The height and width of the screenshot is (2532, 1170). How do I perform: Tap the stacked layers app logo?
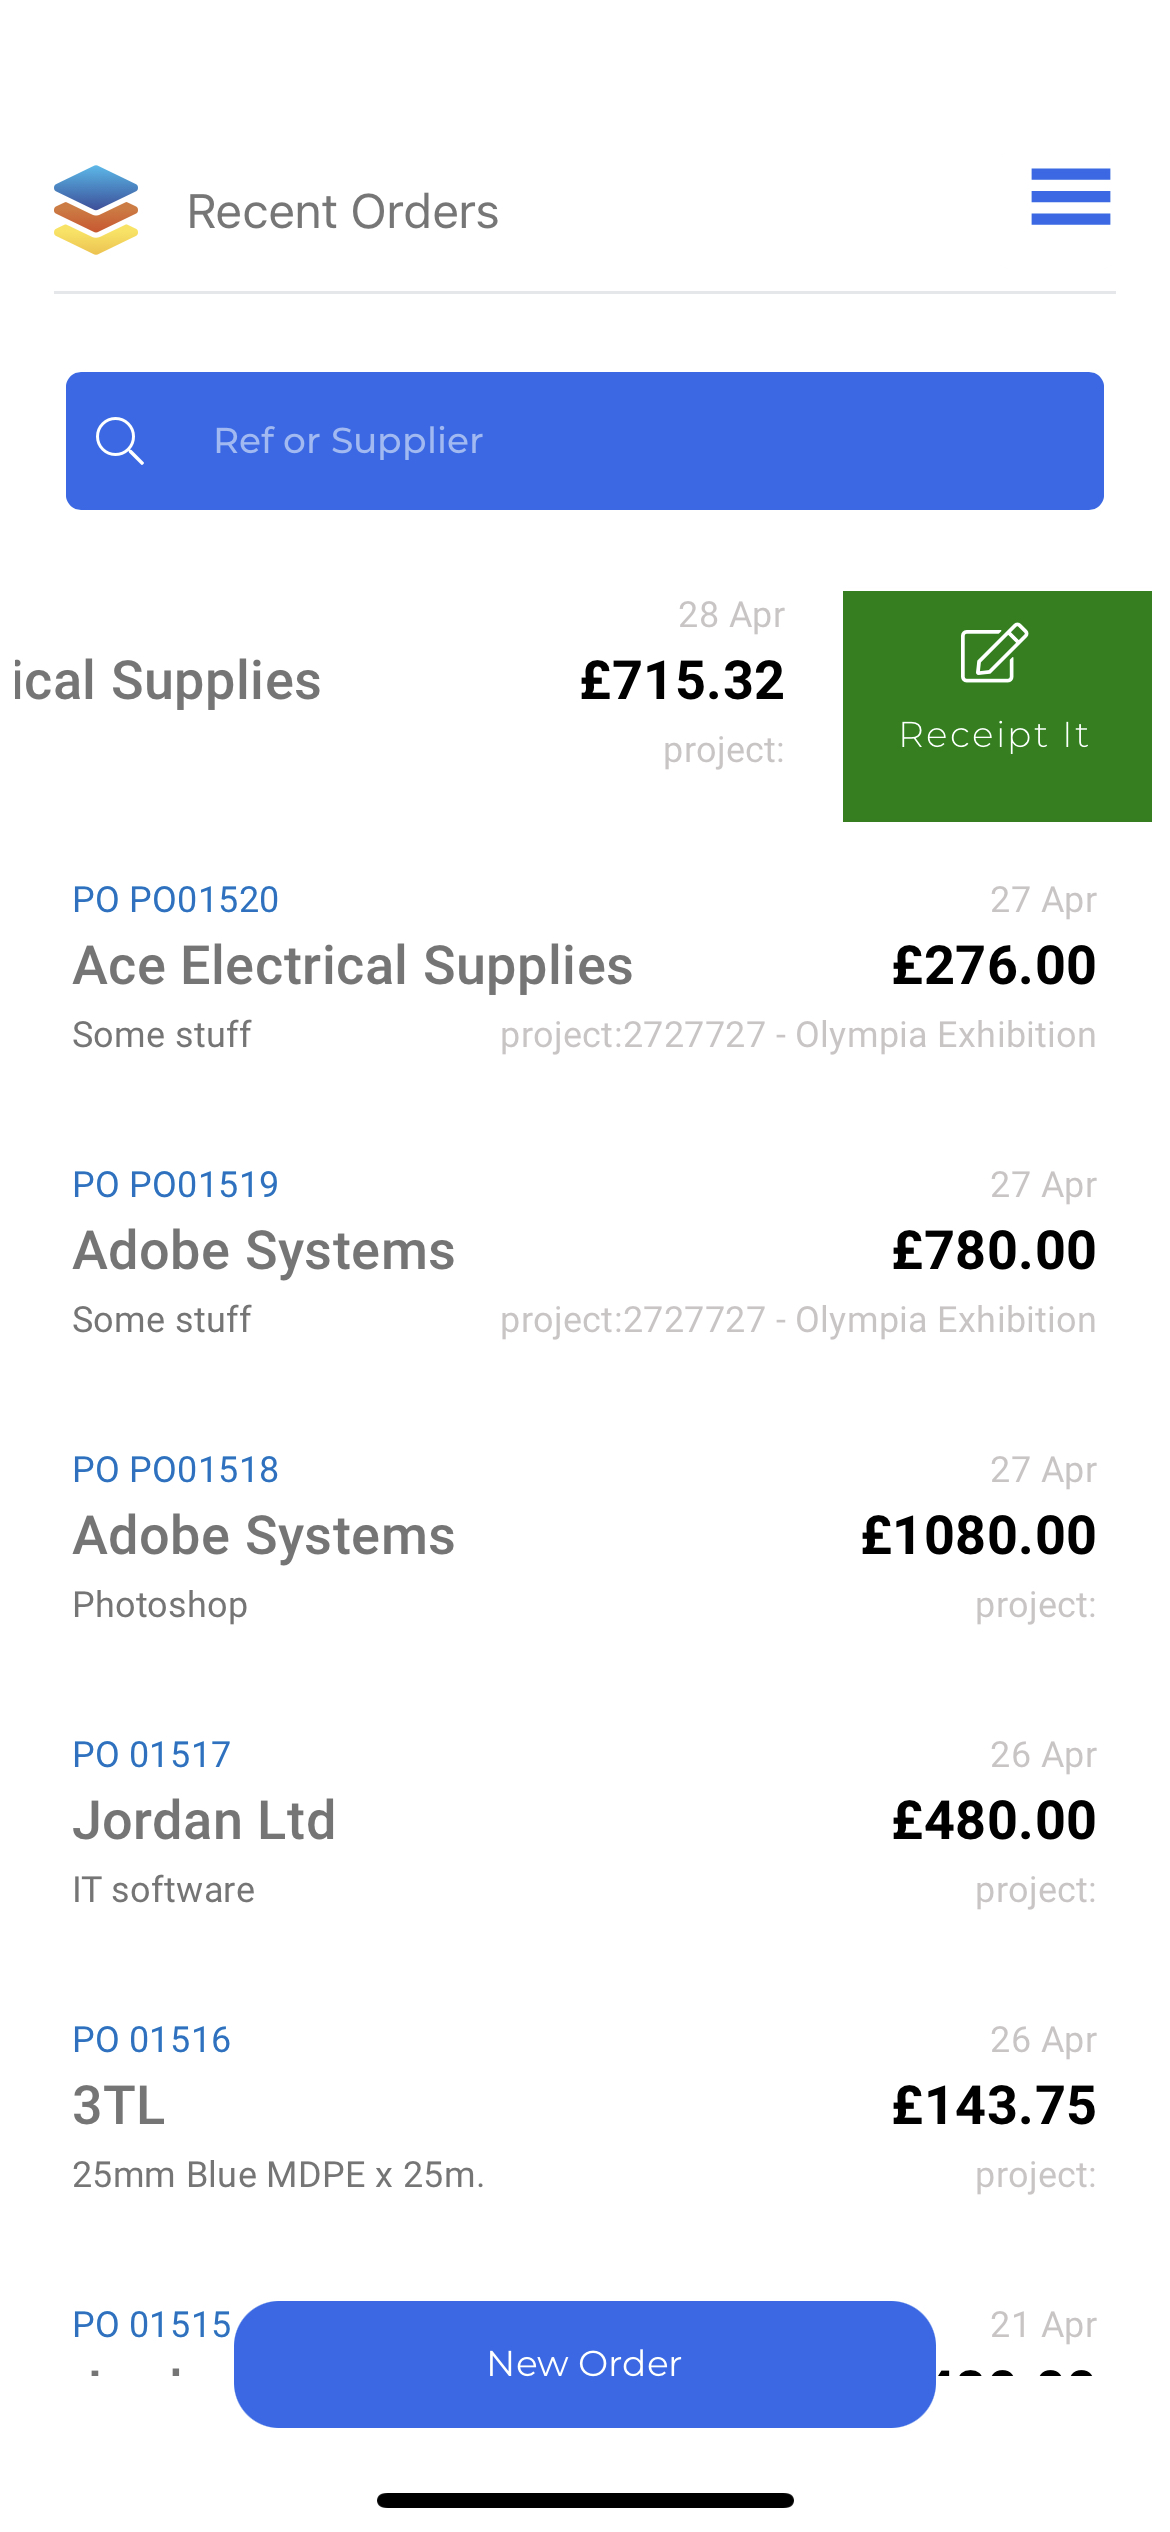[96, 210]
